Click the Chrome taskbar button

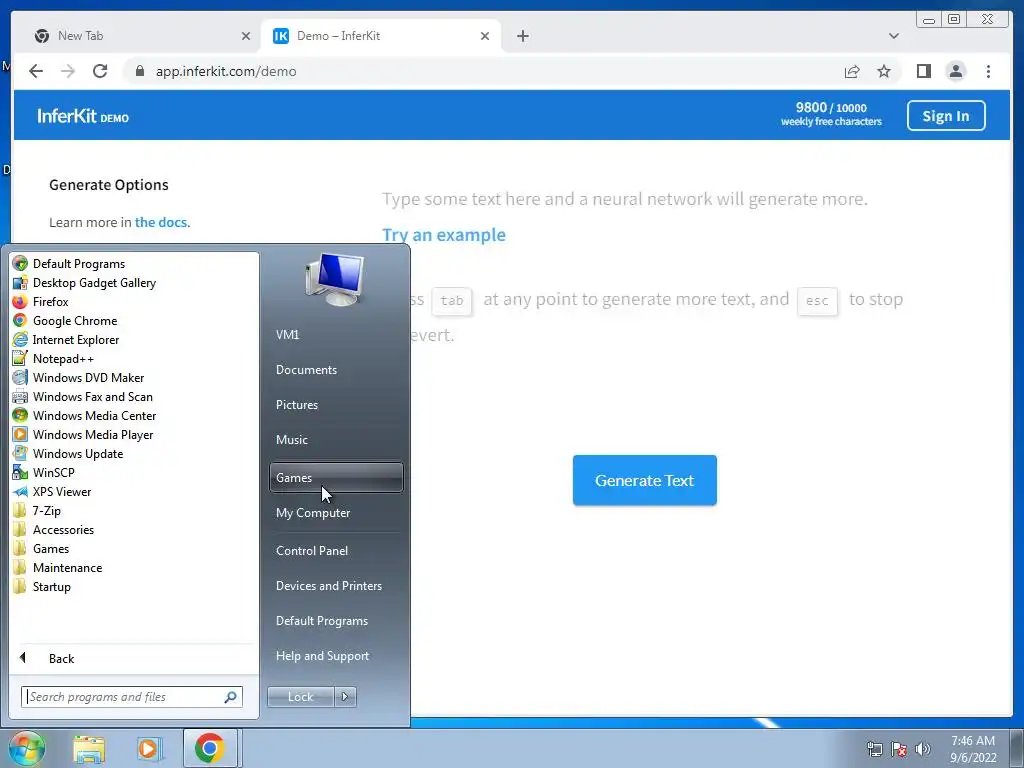pos(210,748)
